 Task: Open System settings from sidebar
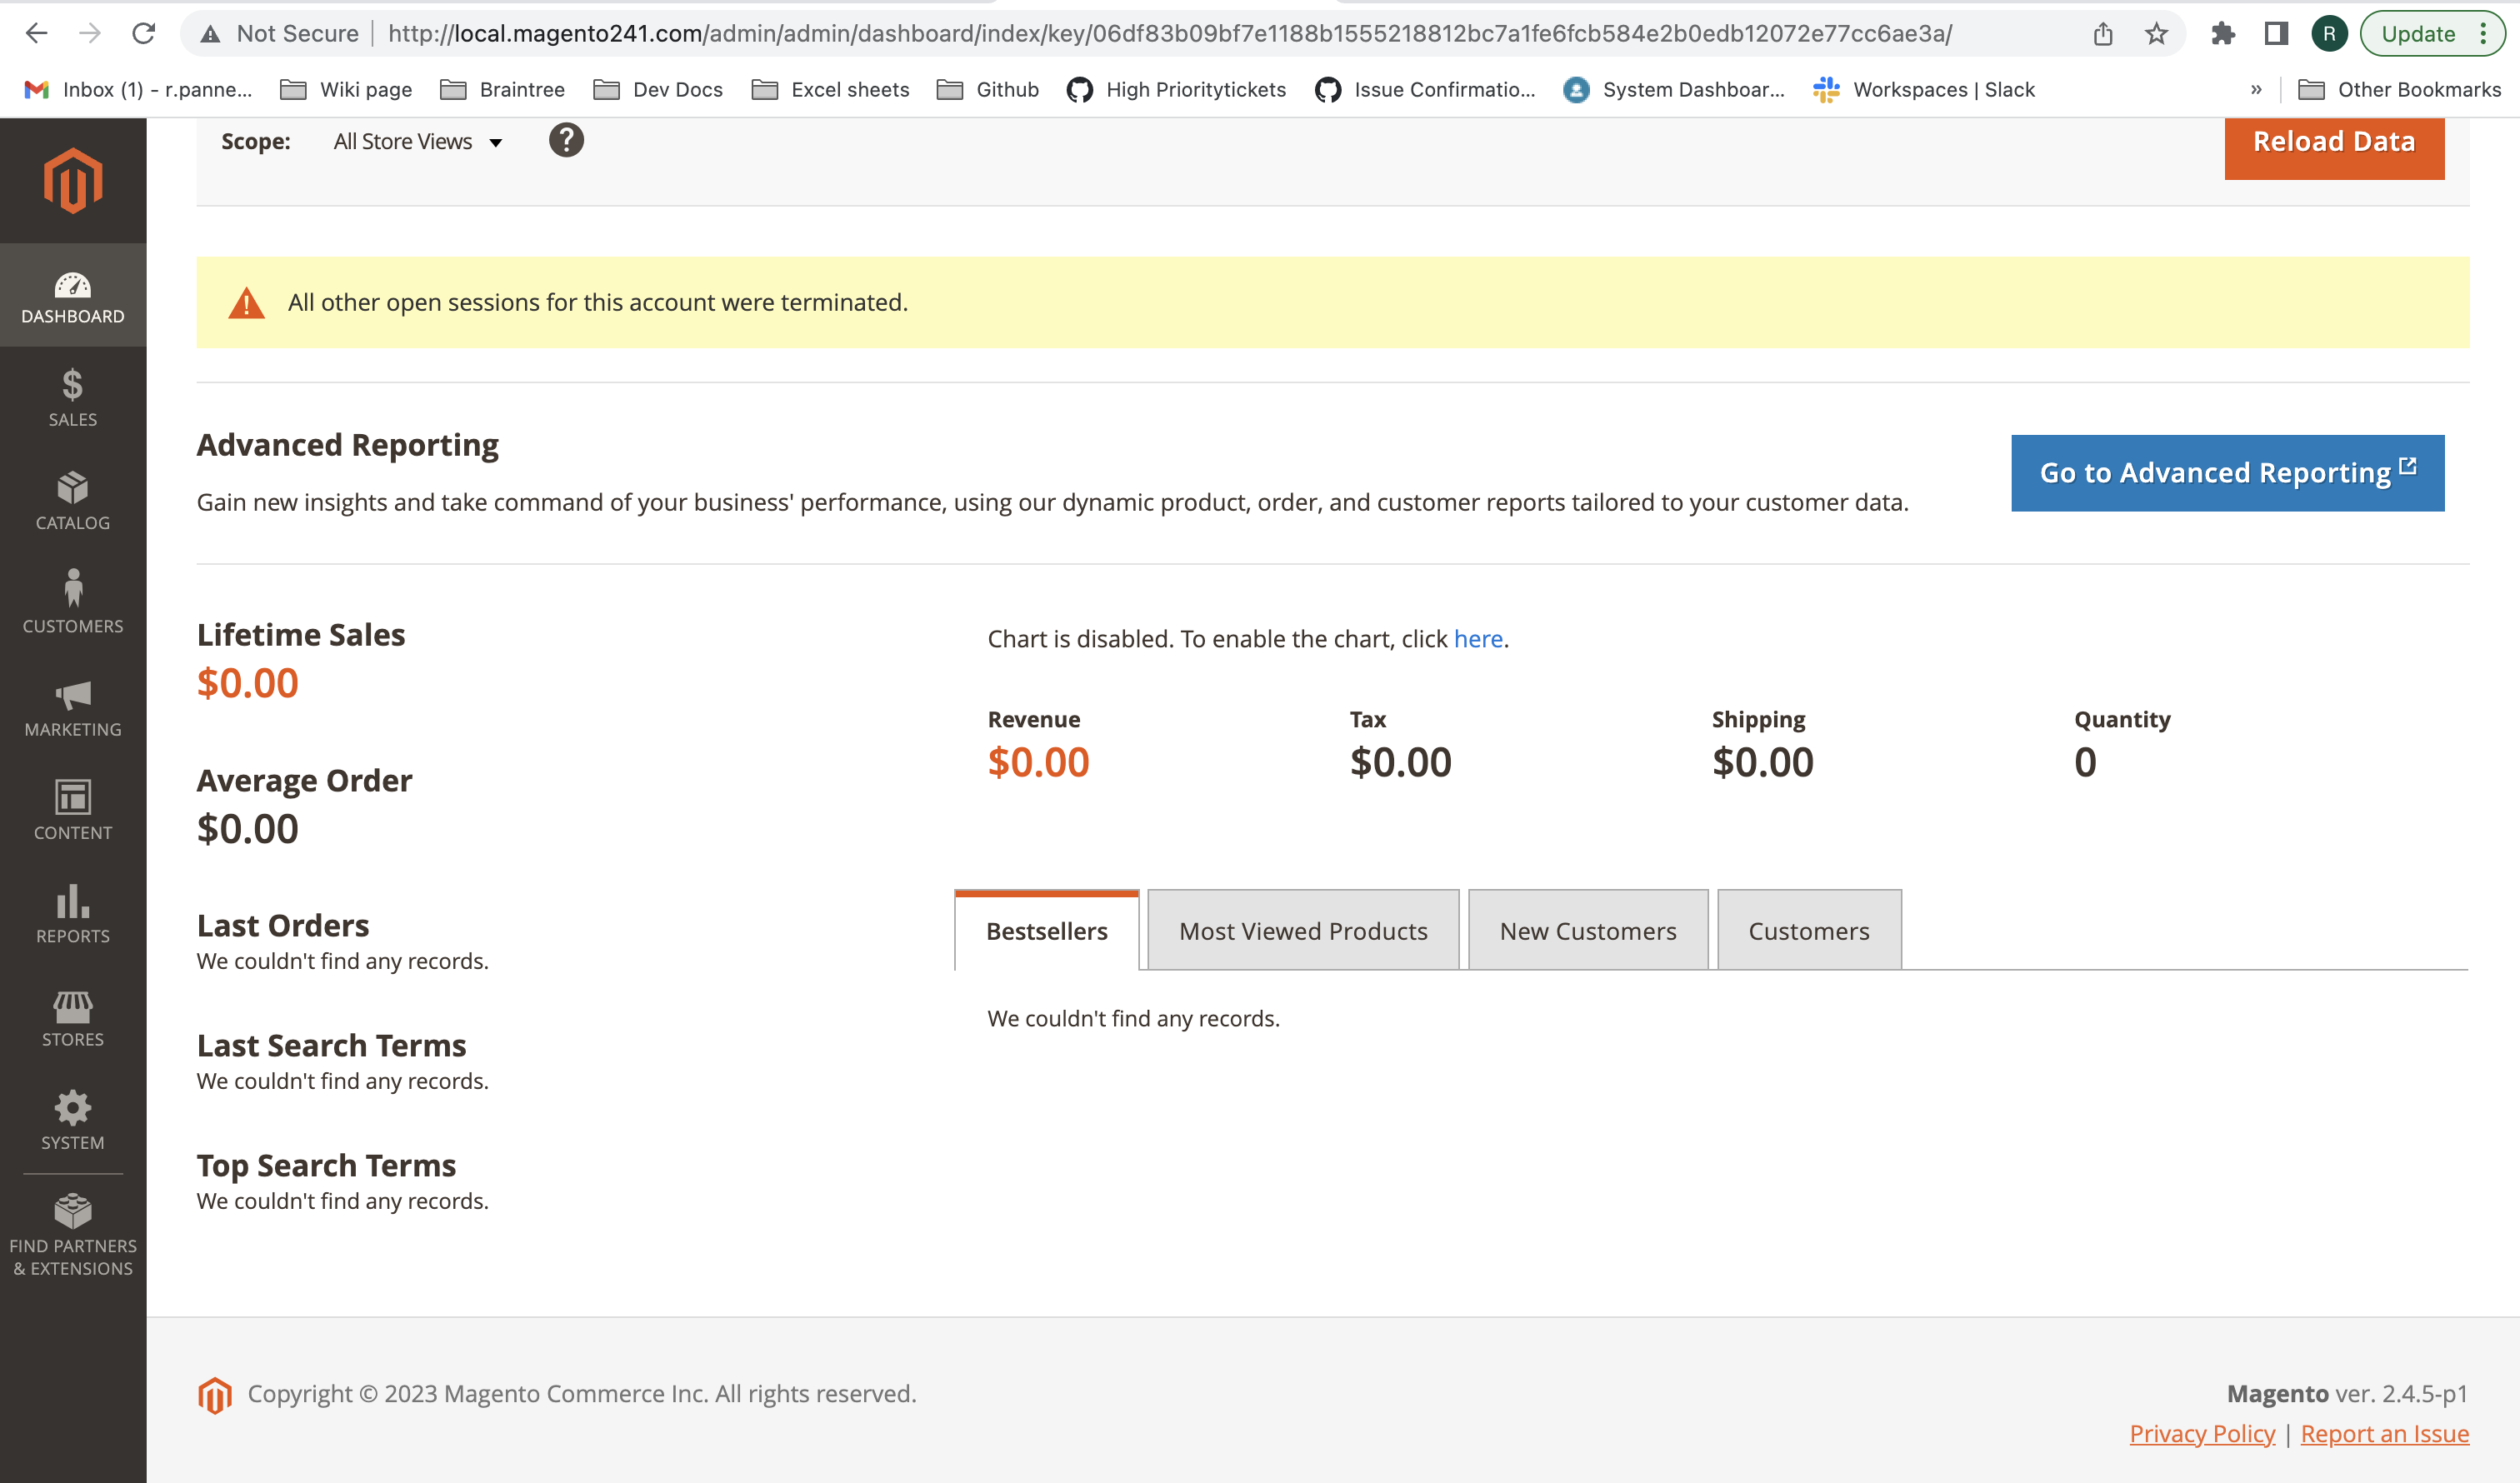(x=72, y=1119)
